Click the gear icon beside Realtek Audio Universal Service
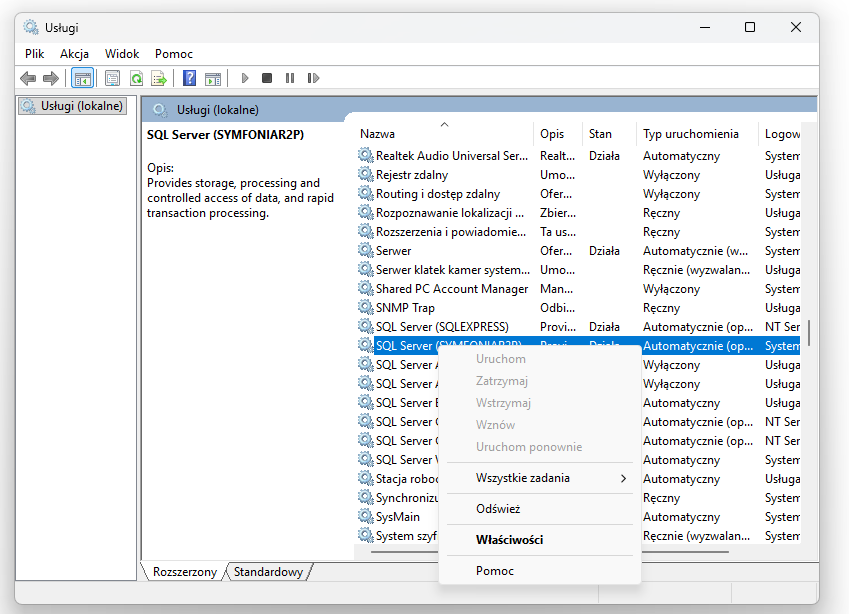The height and width of the screenshot is (614, 849). point(366,155)
